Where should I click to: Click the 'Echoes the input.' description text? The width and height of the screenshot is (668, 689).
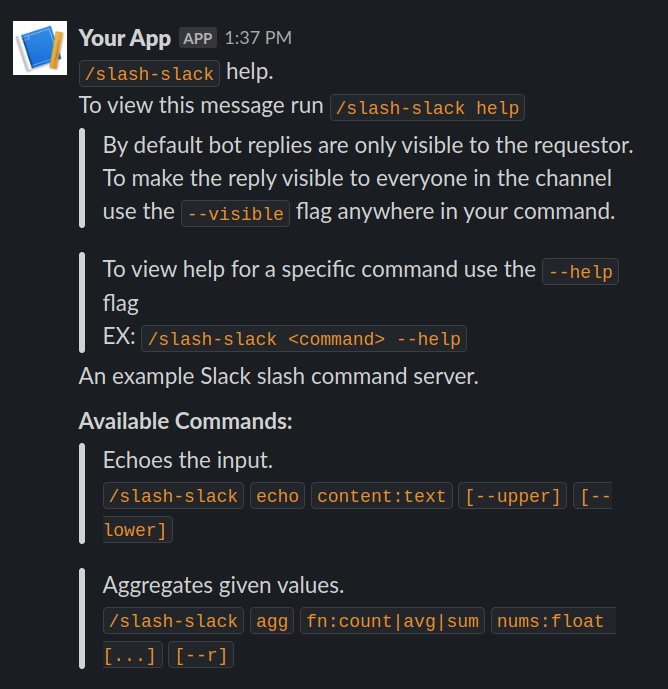188,461
